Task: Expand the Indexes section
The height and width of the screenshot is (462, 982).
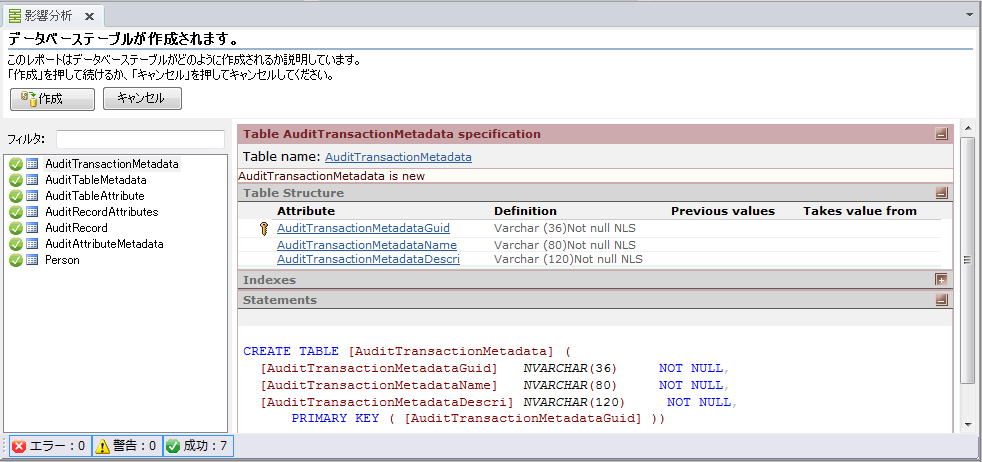Action: pos(941,280)
